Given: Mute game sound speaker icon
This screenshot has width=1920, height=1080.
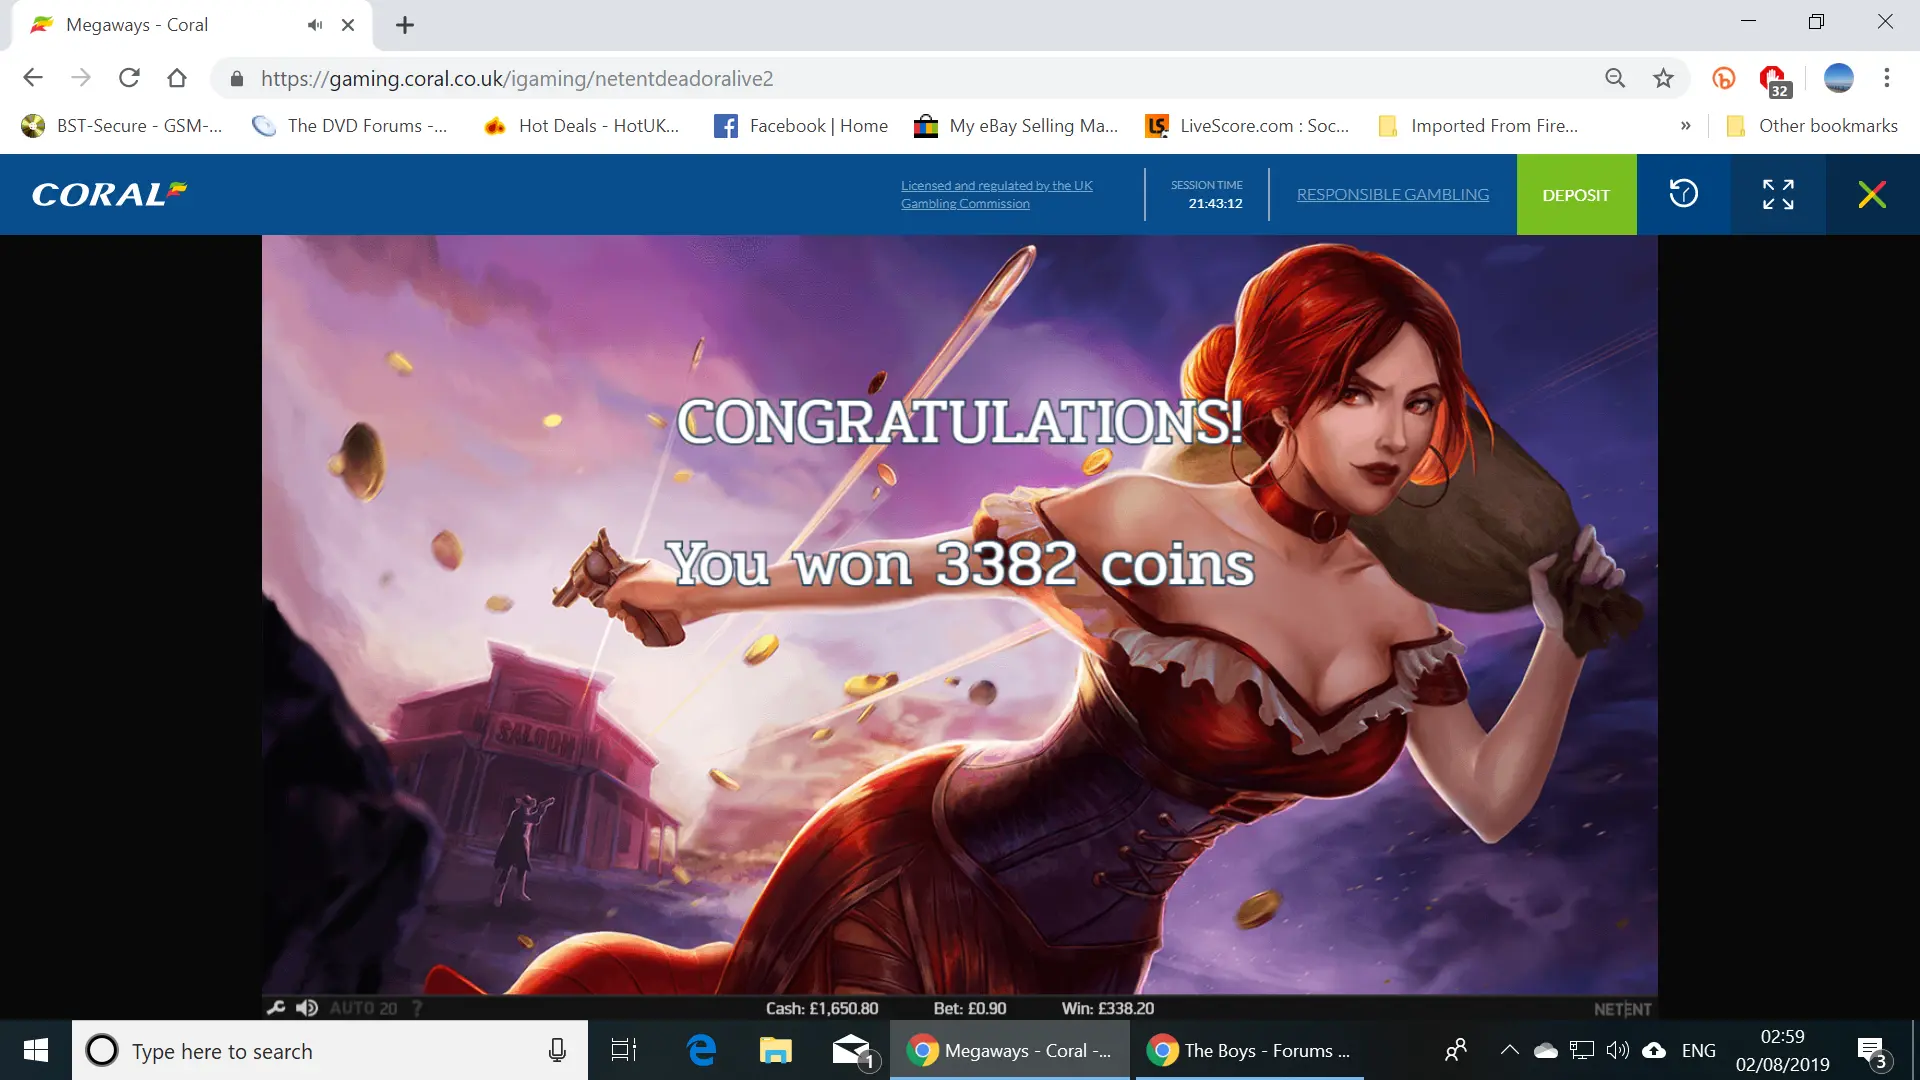Looking at the screenshot, I should tap(307, 1008).
